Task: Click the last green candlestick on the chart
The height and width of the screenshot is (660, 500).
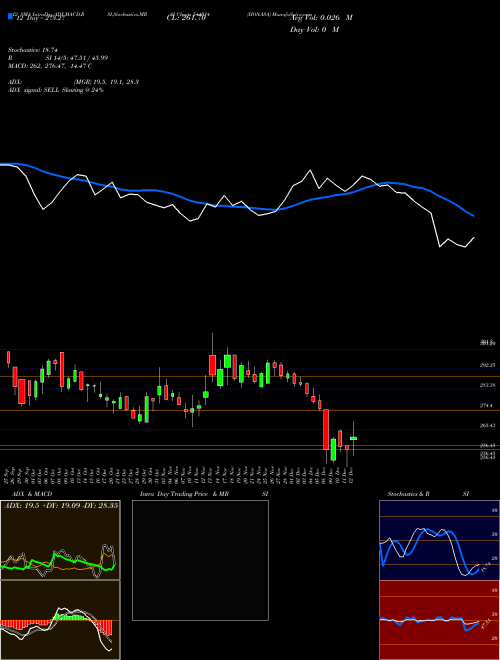Action: (x=354, y=438)
